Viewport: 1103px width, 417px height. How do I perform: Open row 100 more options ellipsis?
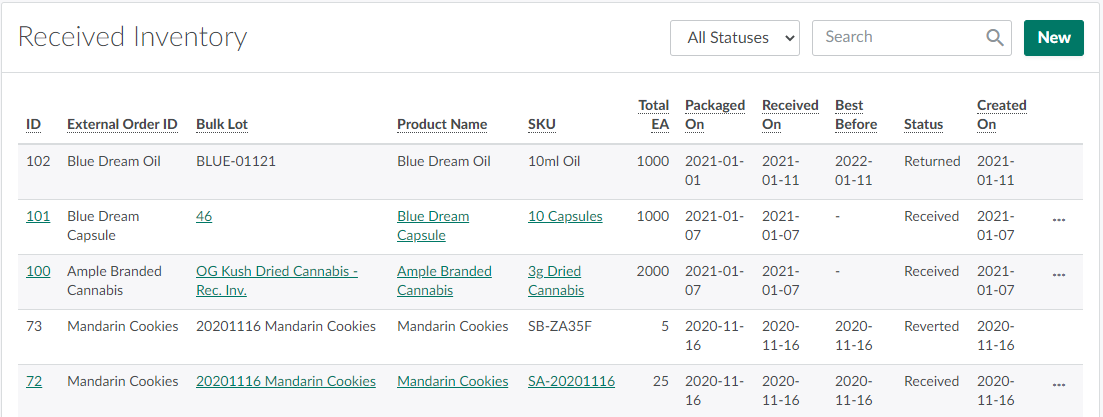point(1059,272)
